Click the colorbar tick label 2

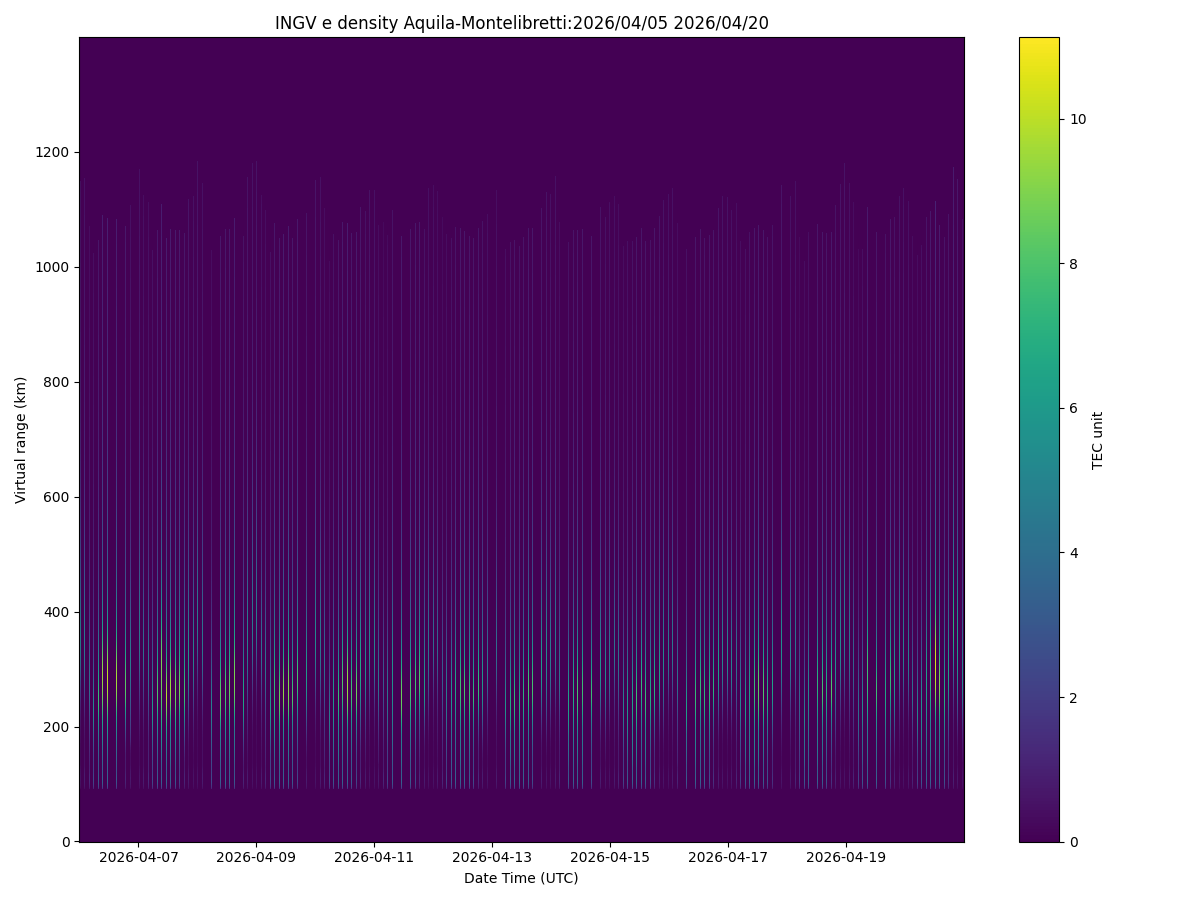pos(1074,697)
